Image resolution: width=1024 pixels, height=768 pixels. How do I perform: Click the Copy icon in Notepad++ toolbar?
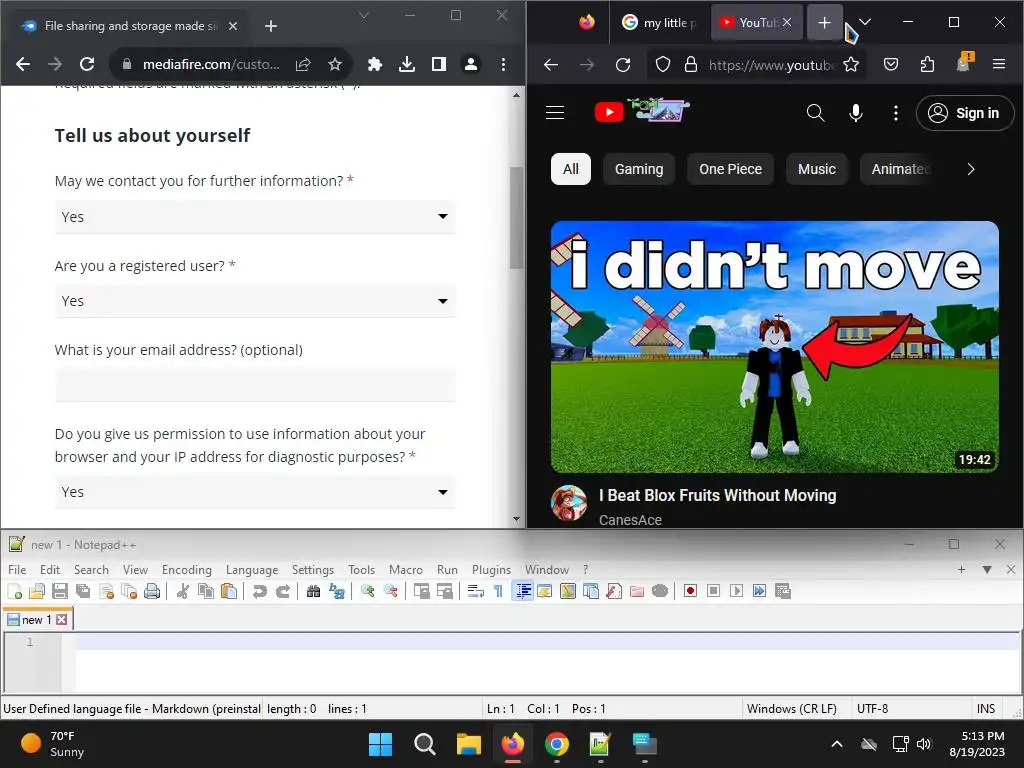click(206, 592)
